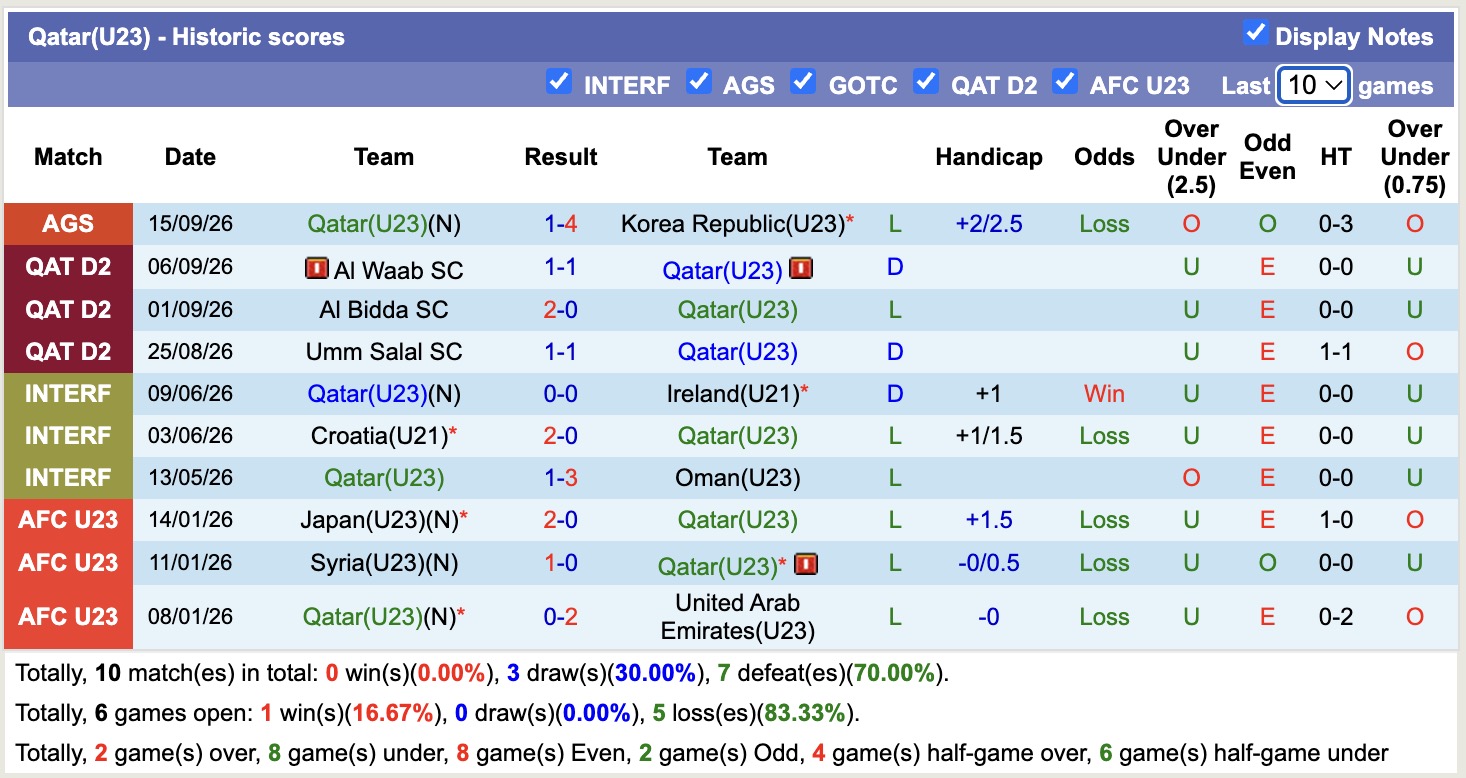
Task: Visit the Umm Salal SC team page
Action: (x=384, y=352)
